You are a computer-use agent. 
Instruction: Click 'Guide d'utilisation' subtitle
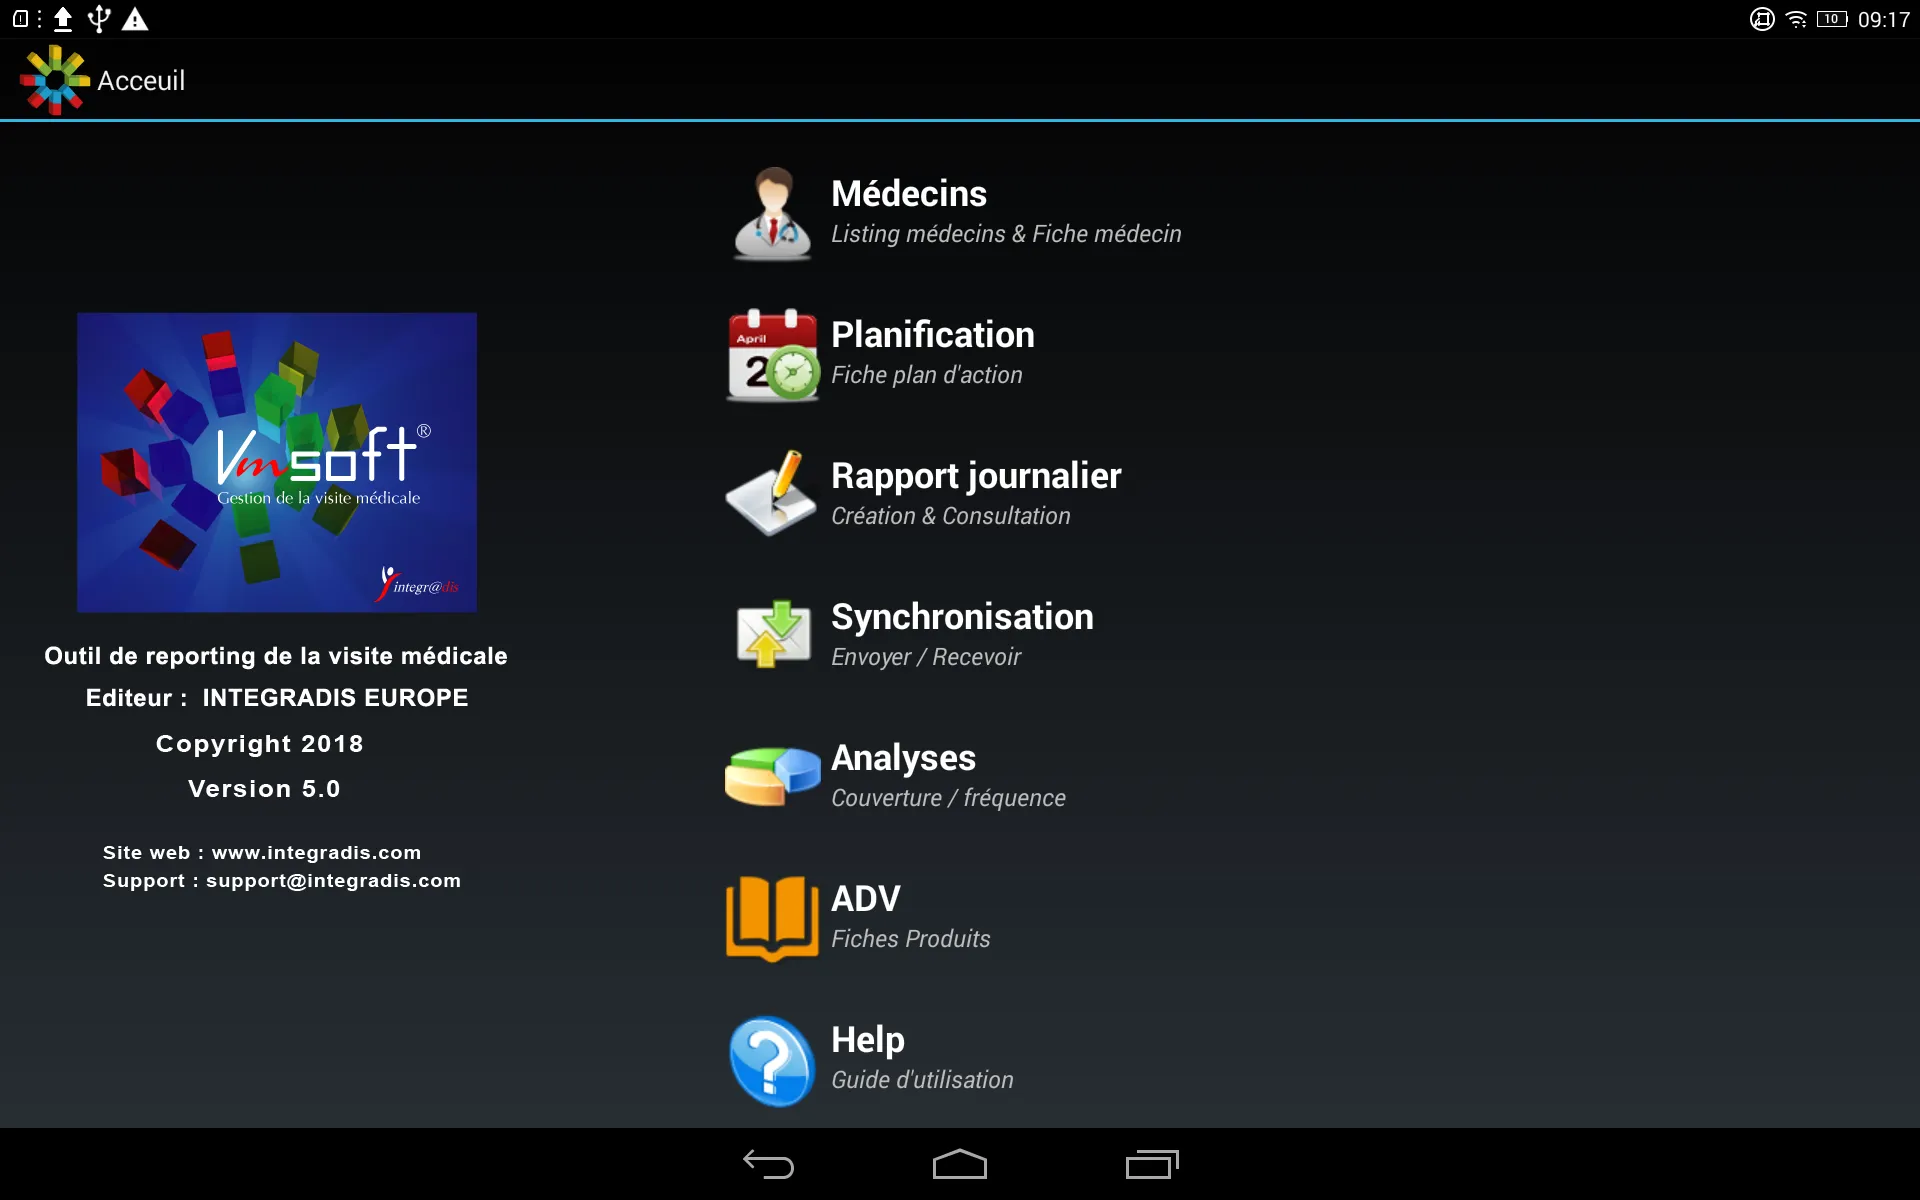(922, 1080)
